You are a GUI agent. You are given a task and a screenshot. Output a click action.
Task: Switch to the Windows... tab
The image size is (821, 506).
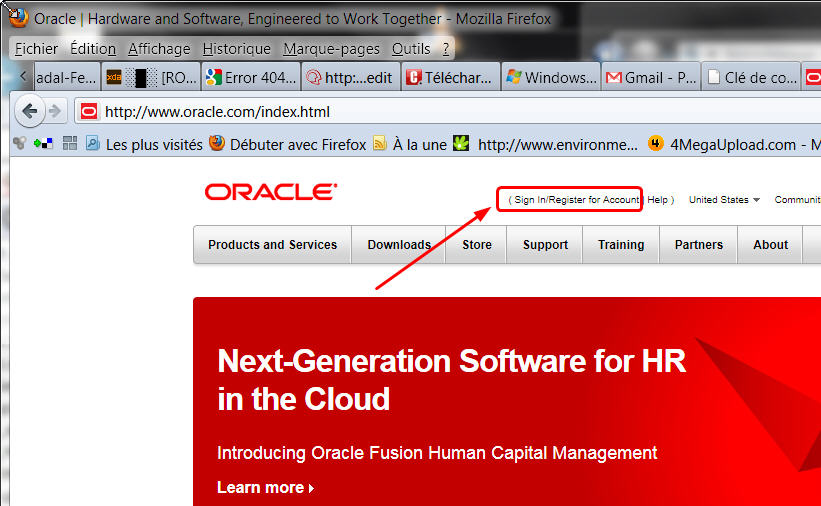pyautogui.click(x=551, y=77)
